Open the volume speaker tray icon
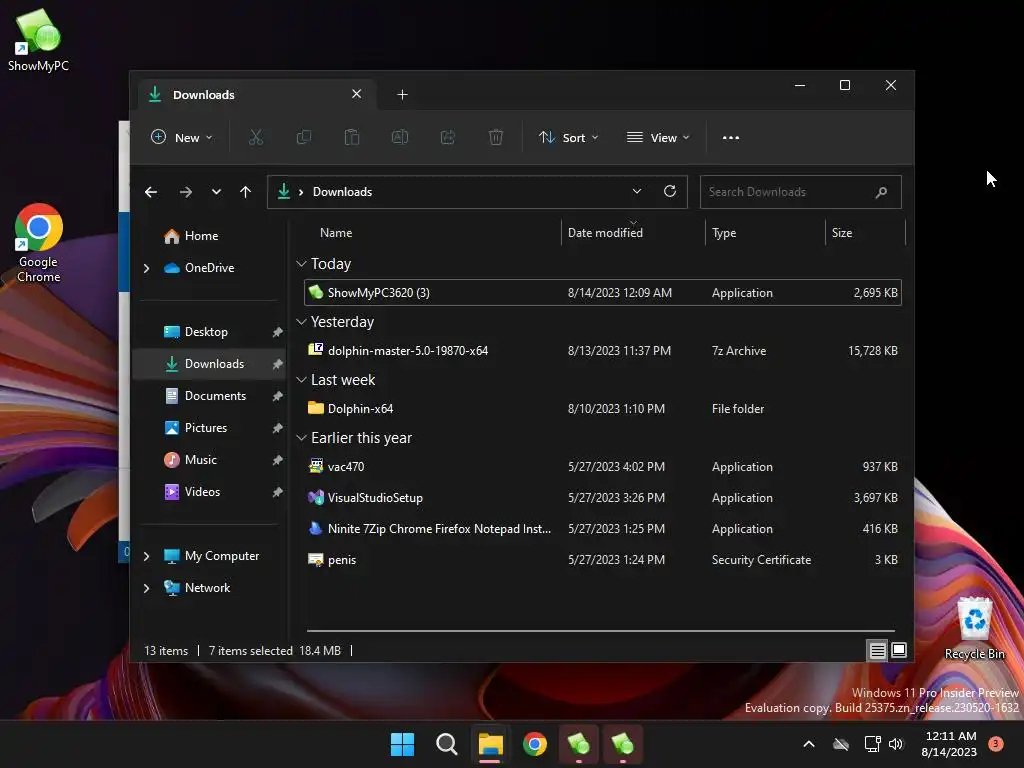The image size is (1024, 768). click(x=896, y=744)
